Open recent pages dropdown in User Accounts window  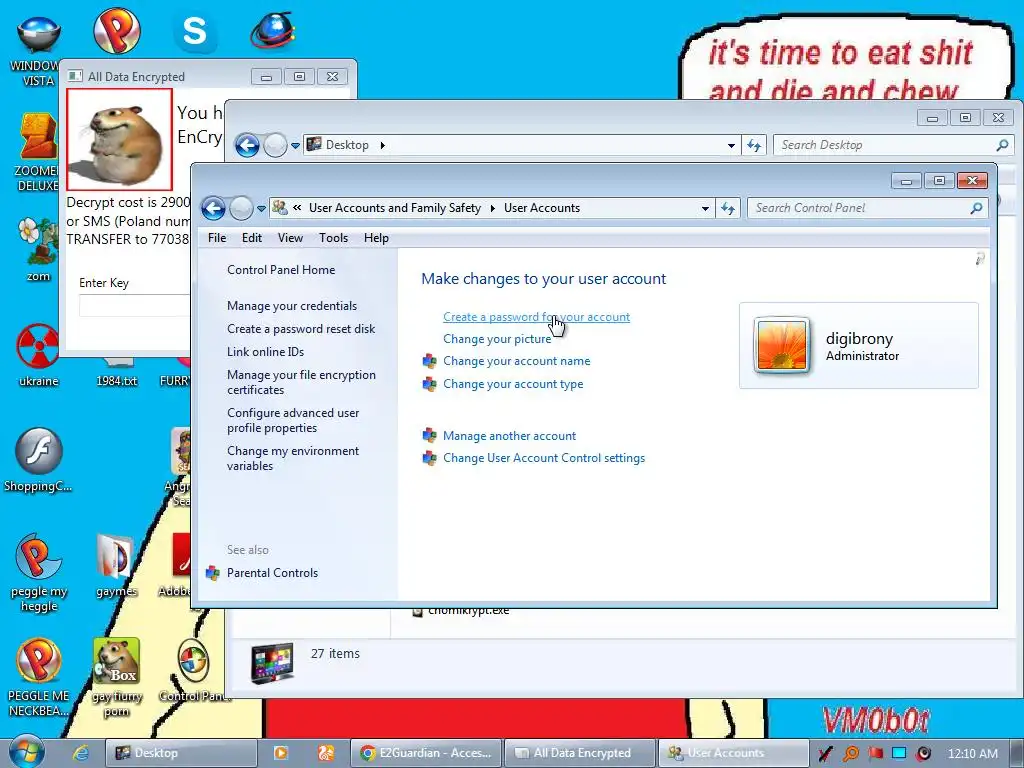(x=261, y=209)
